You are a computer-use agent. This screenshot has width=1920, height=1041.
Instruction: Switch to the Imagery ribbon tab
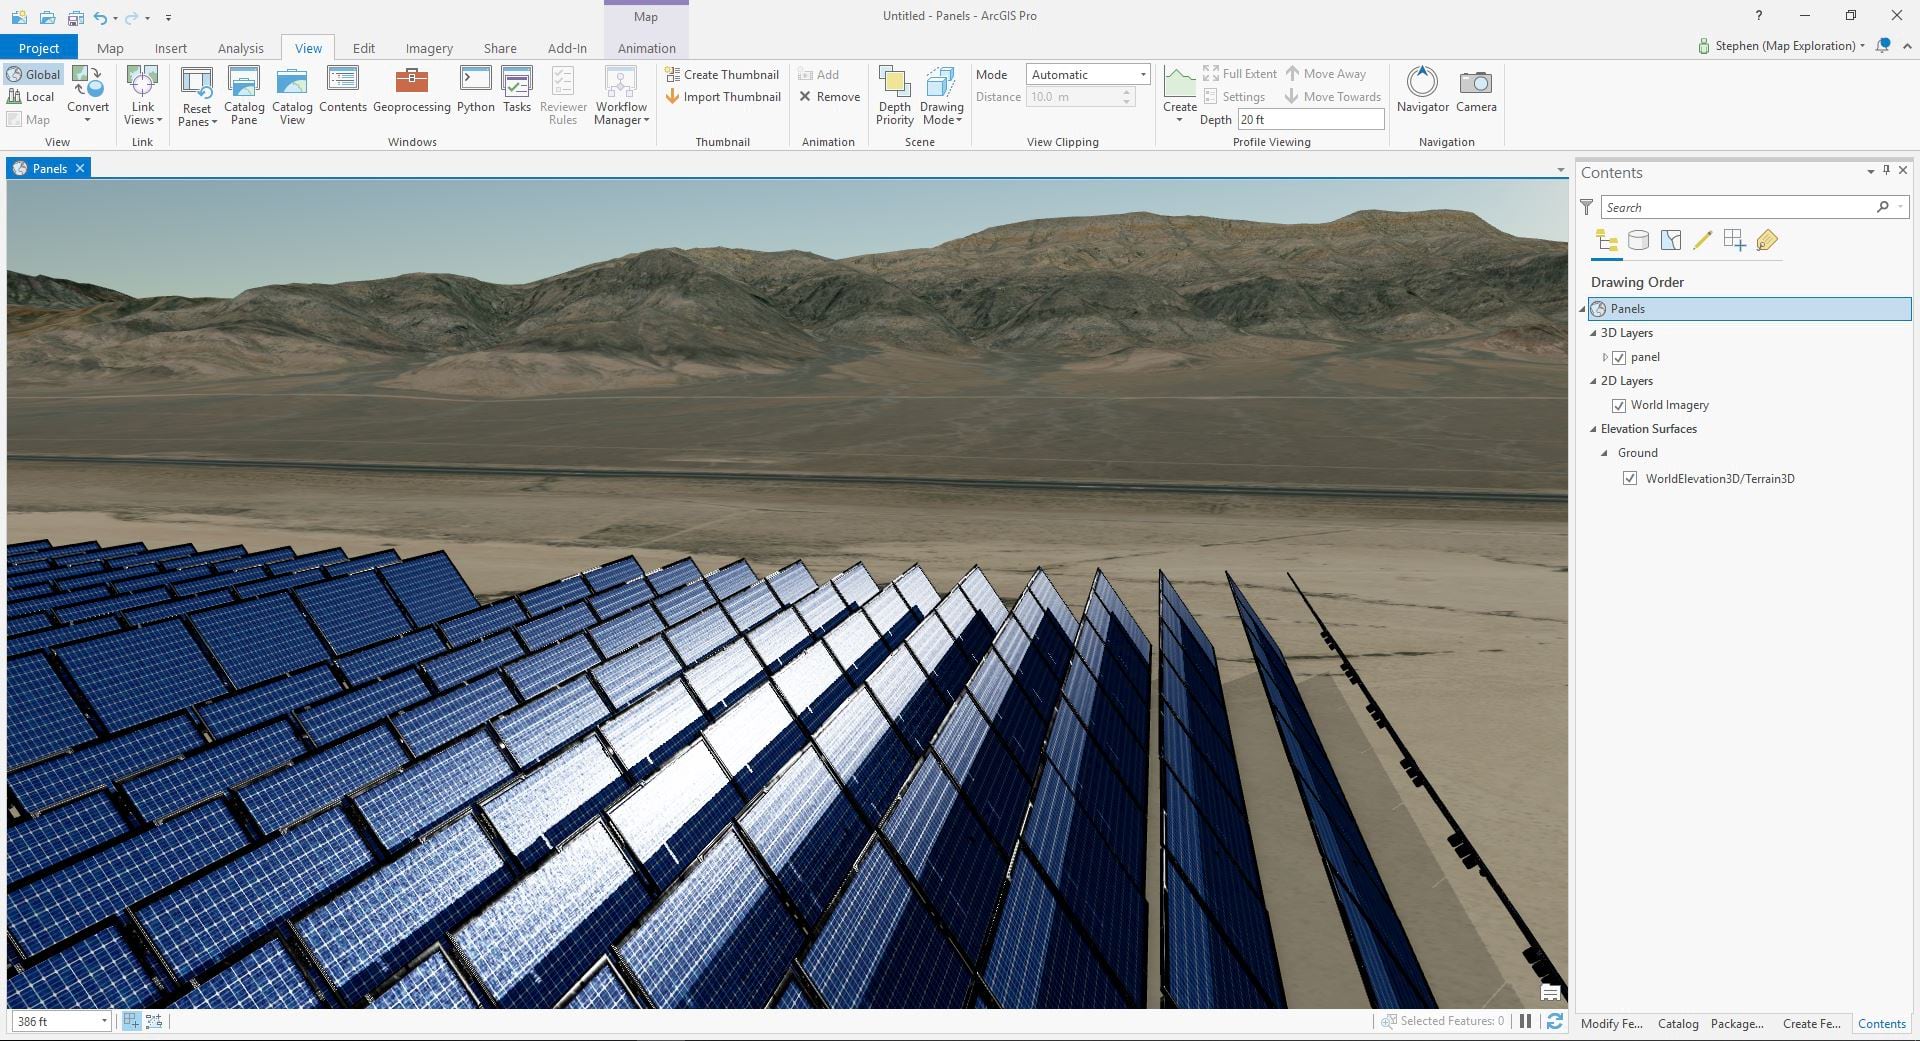point(429,48)
